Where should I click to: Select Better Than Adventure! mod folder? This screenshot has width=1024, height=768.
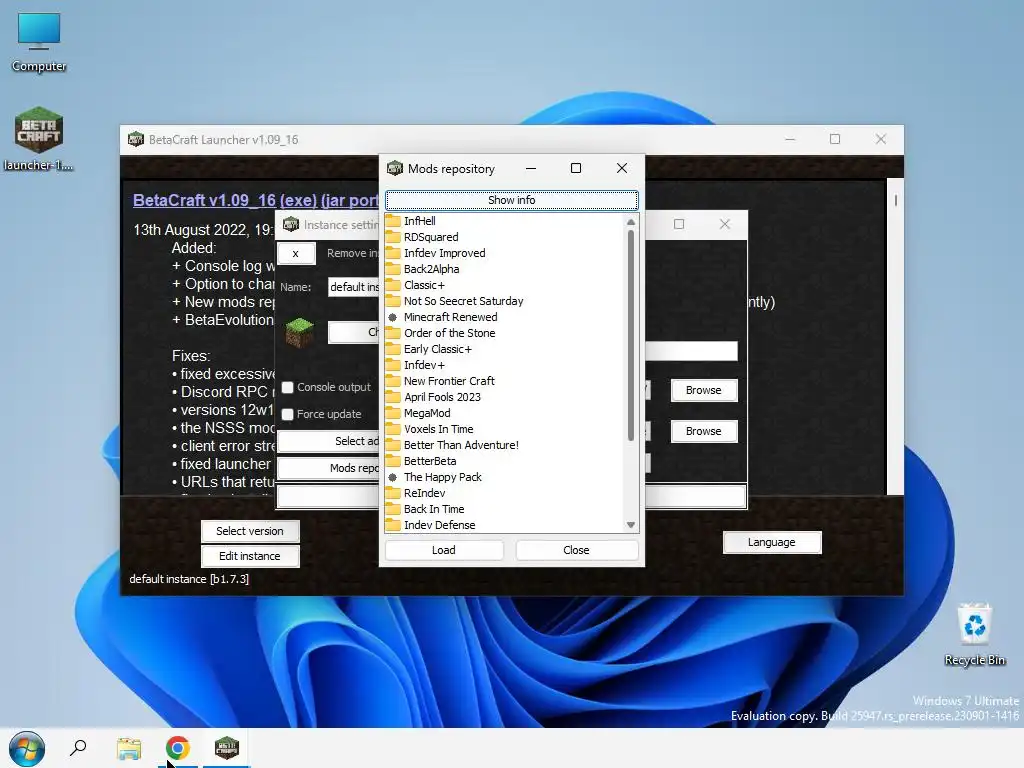click(x=453, y=445)
